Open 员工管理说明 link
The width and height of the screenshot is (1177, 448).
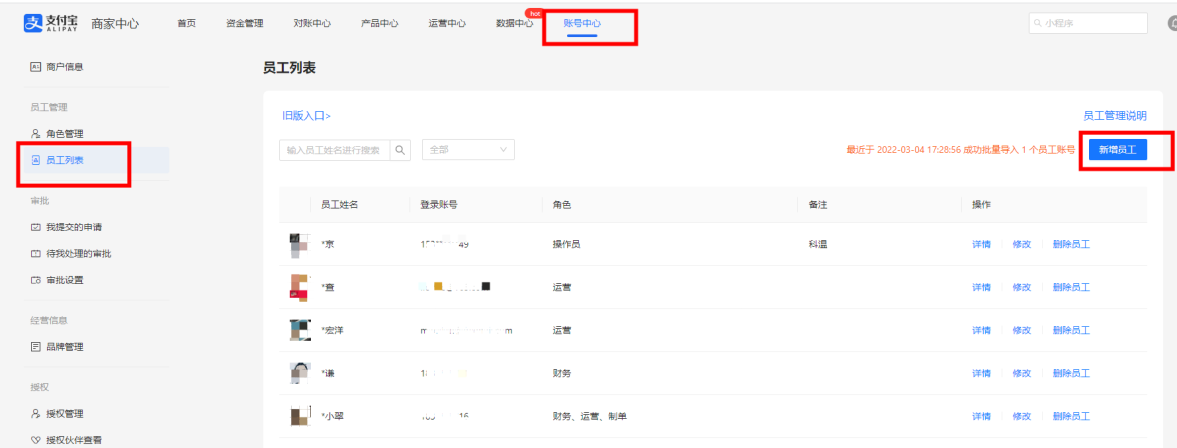tap(1115, 116)
